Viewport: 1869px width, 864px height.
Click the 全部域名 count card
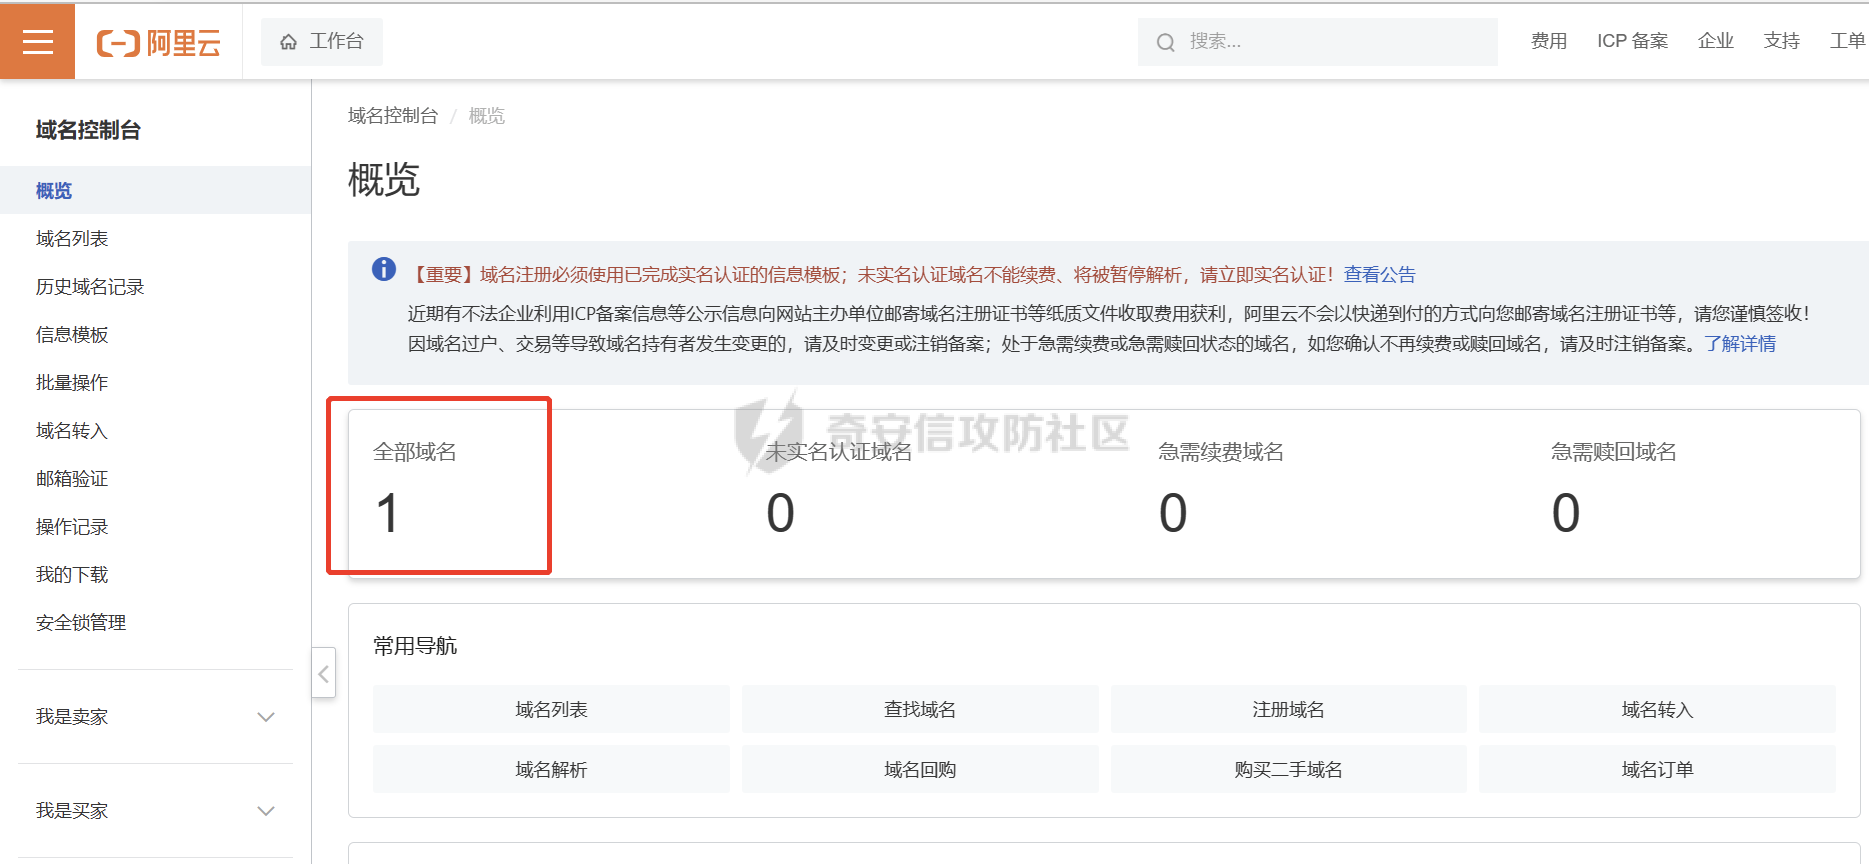440,487
